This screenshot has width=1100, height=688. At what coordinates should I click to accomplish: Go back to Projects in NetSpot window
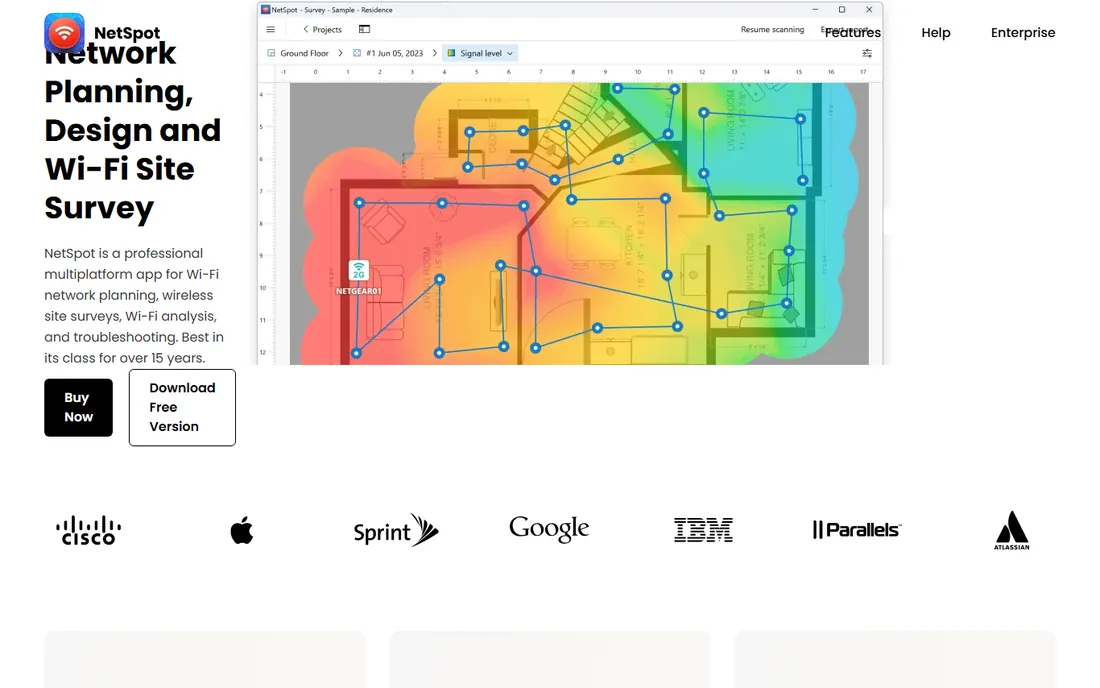[x=322, y=29]
